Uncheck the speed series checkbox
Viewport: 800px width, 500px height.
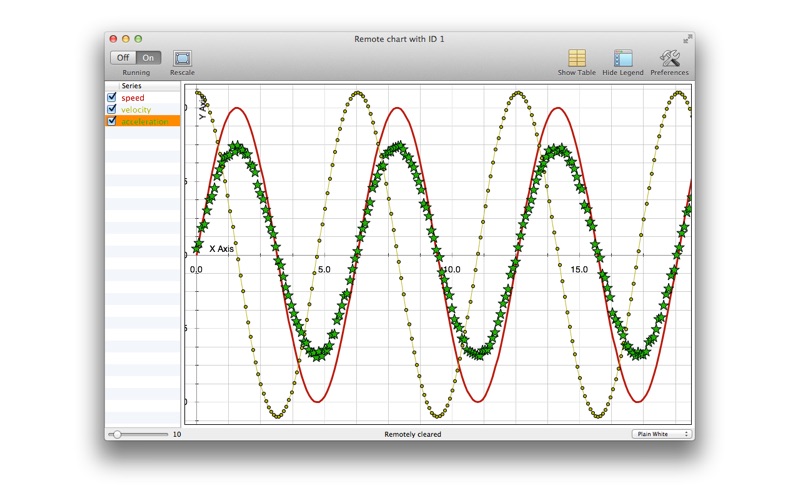pos(112,97)
